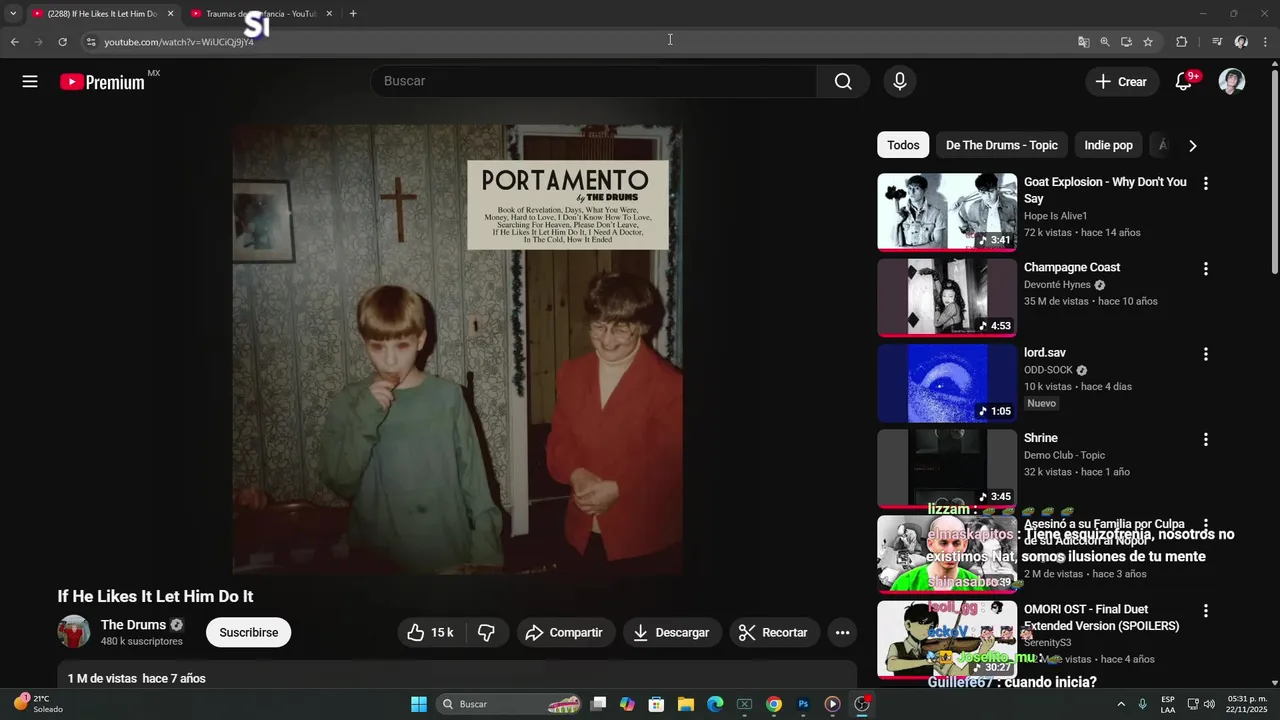The height and width of the screenshot is (720, 1280).
Task: Show hidden system tray icons
Action: 1120,704
